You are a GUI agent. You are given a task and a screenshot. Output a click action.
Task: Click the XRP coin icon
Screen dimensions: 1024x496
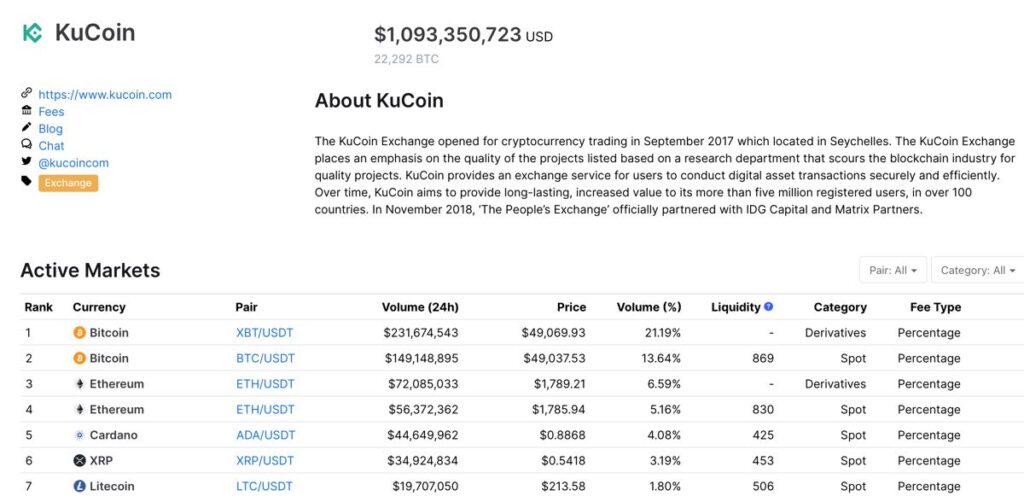tap(80, 461)
